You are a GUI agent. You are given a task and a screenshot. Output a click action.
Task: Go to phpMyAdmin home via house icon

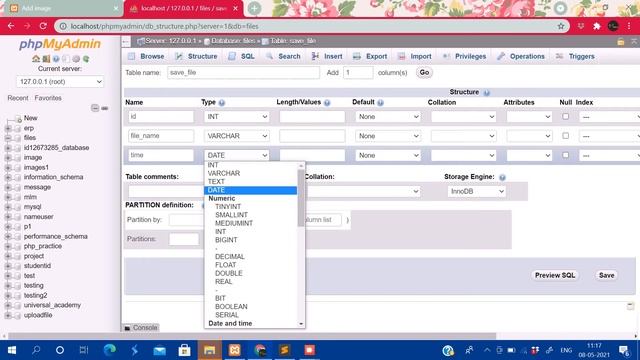point(36,59)
